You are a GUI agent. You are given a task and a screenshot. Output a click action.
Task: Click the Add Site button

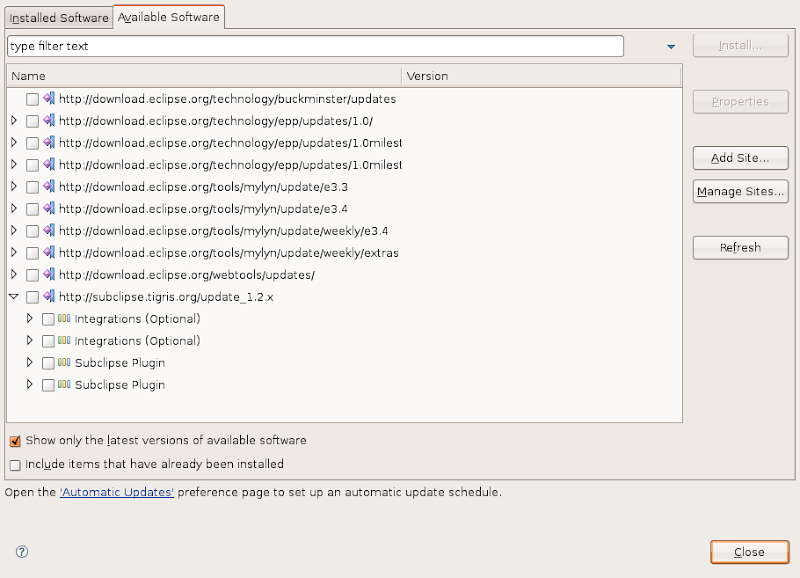[740, 158]
